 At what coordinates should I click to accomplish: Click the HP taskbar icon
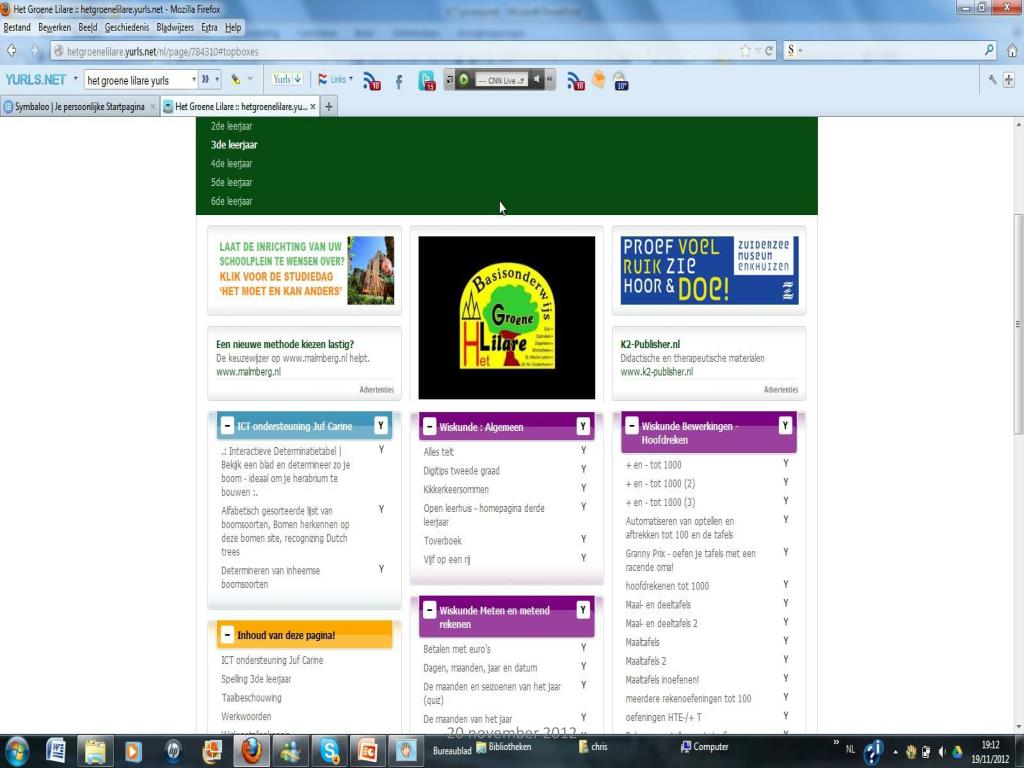tap(174, 751)
